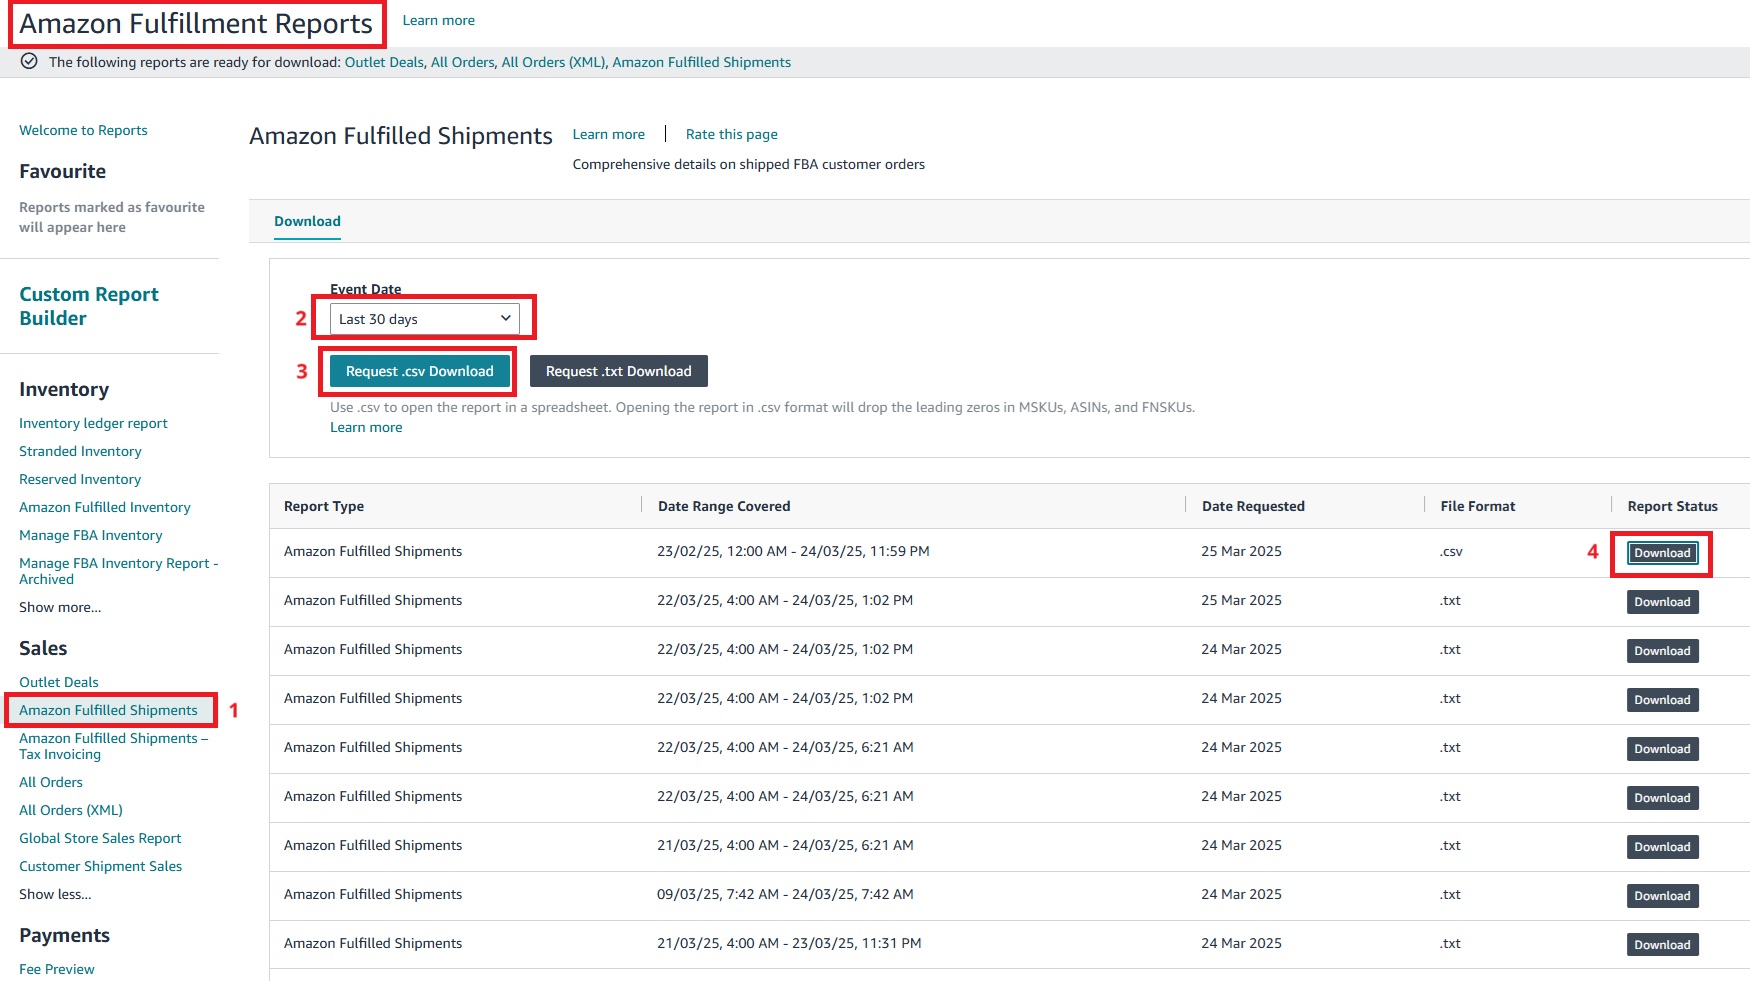The width and height of the screenshot is (1750, 981).
Task: Click the .csv file format cell
Action: [x=1451, y=551]
